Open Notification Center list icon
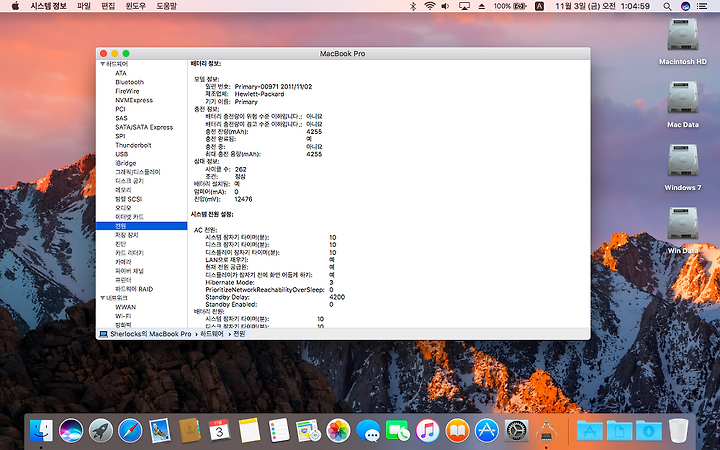720x450 pixels. tap(702, 6)
